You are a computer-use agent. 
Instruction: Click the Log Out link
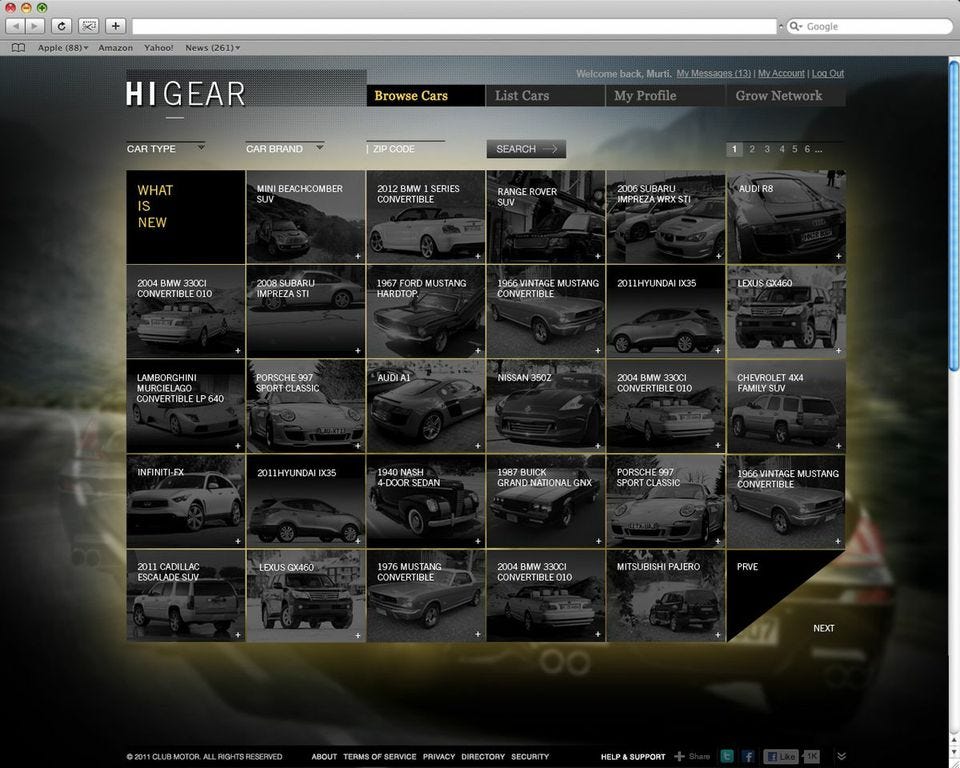click(x=828, y=73)
